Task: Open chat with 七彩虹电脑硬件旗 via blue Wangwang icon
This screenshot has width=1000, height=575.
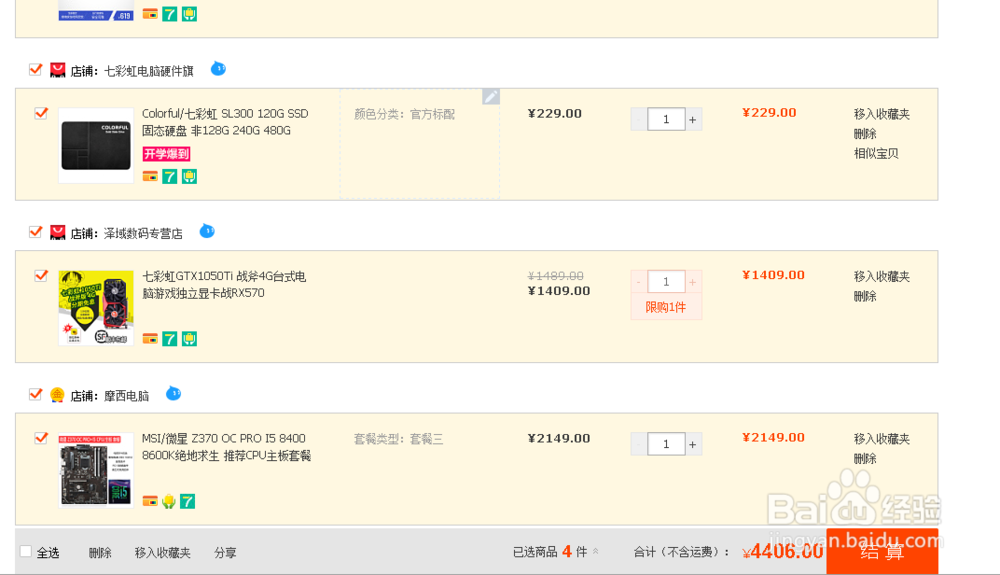Action: [218, 68]
